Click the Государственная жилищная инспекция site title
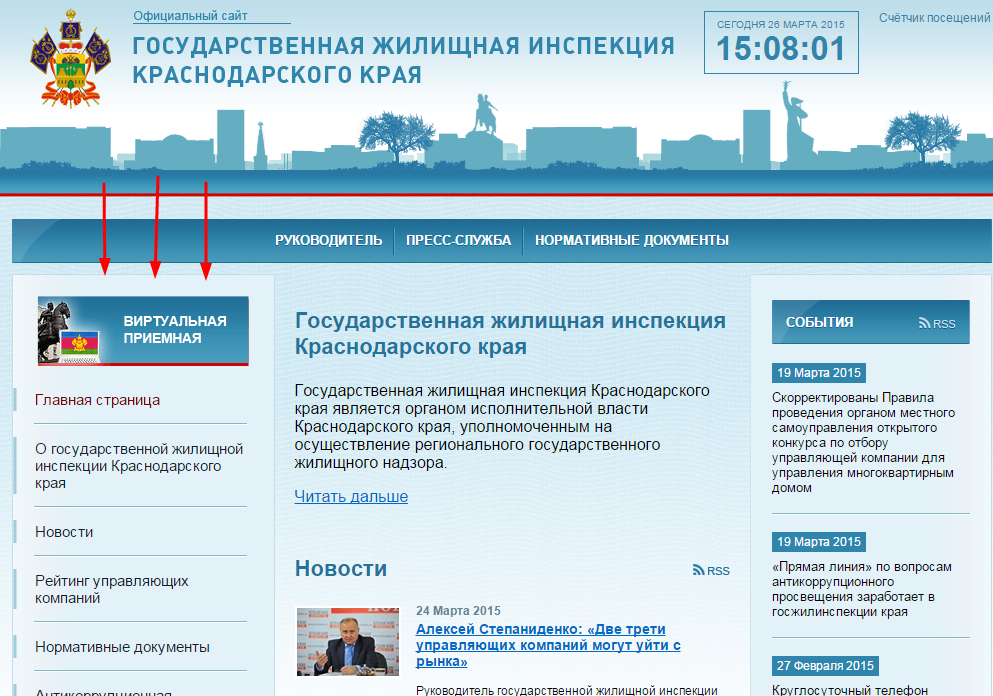Image resolution: width=993 pixels, height=696 pixels. pos(403,60)
